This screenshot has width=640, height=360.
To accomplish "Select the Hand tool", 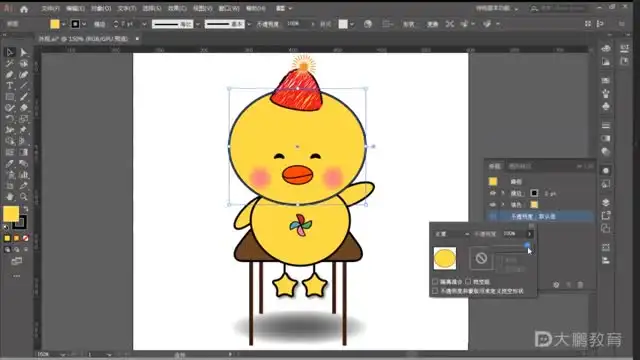I will coord(10,197).
